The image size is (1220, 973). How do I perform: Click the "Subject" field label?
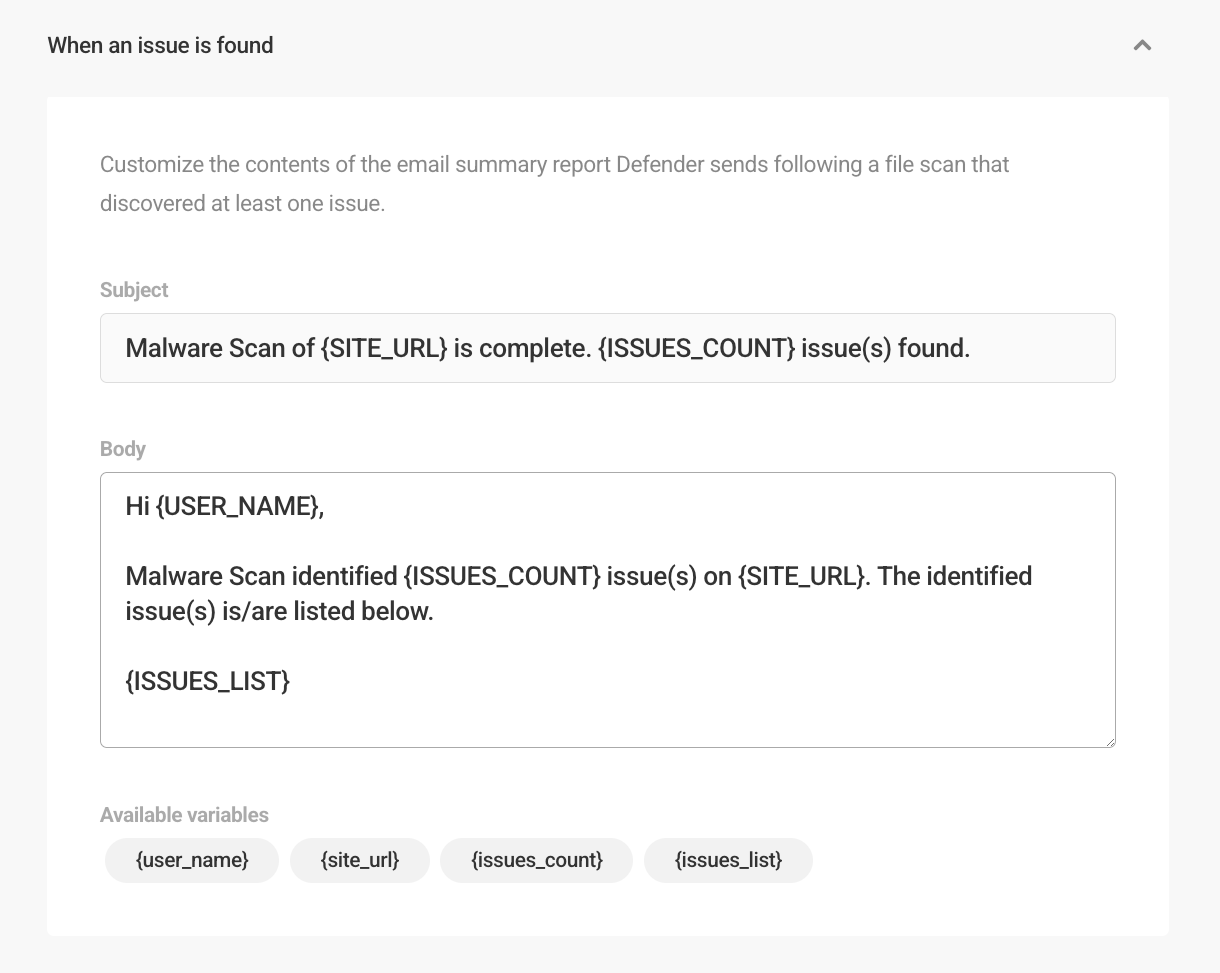[x=133, y=290]
